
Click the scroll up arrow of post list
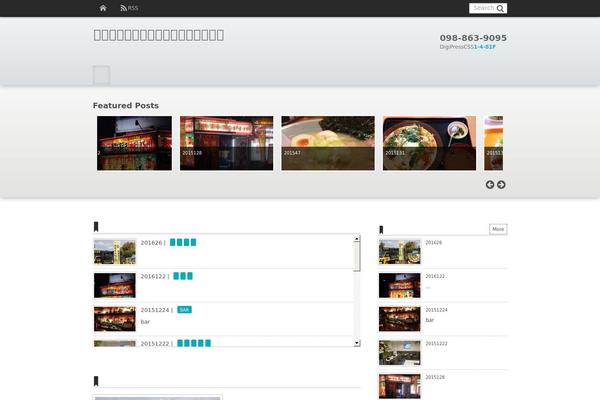(357, 238)
